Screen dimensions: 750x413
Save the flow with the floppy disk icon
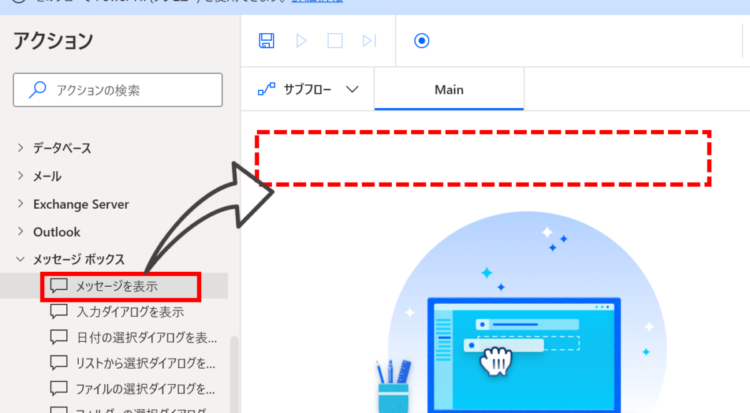coord(266,41)
